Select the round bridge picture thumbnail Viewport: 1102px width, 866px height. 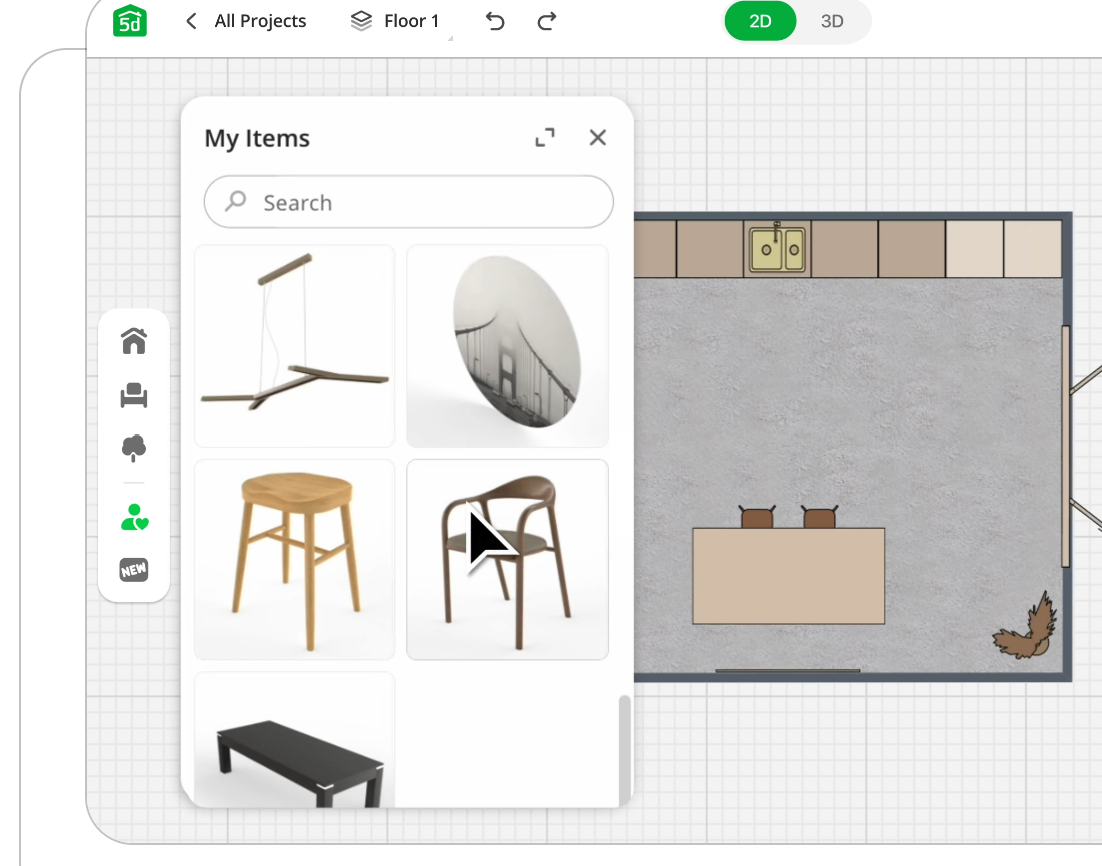507,346
